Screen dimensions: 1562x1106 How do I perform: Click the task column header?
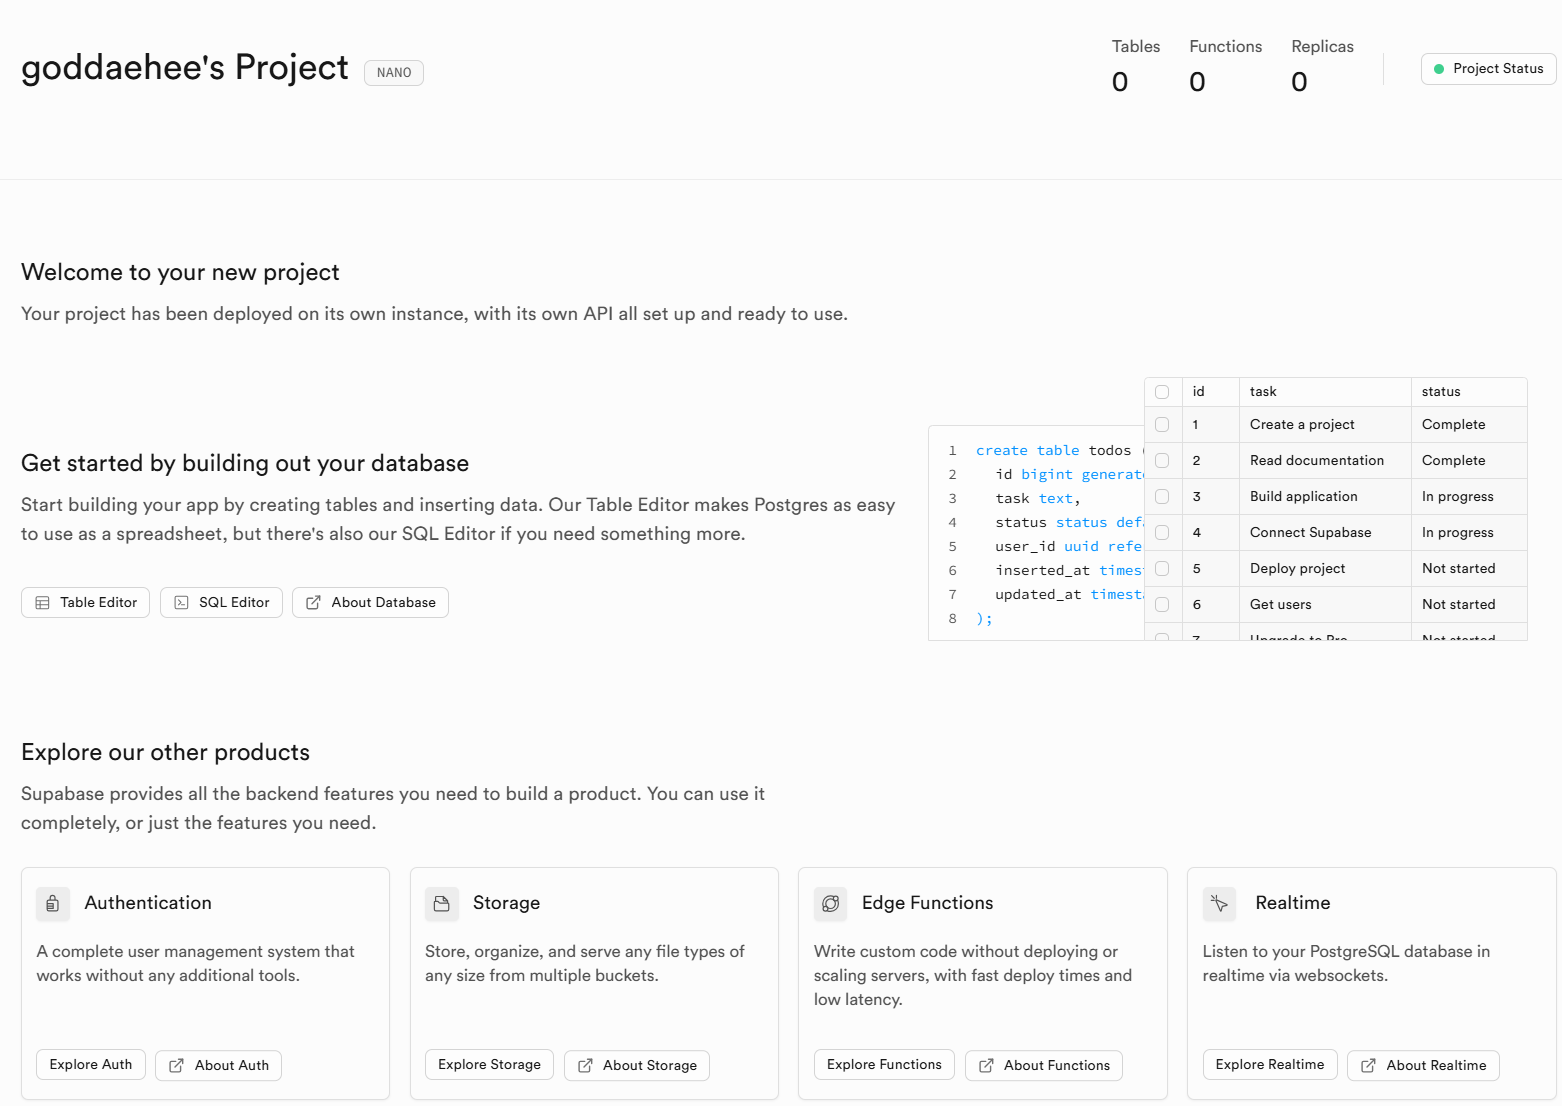[x=1325, y=392]
